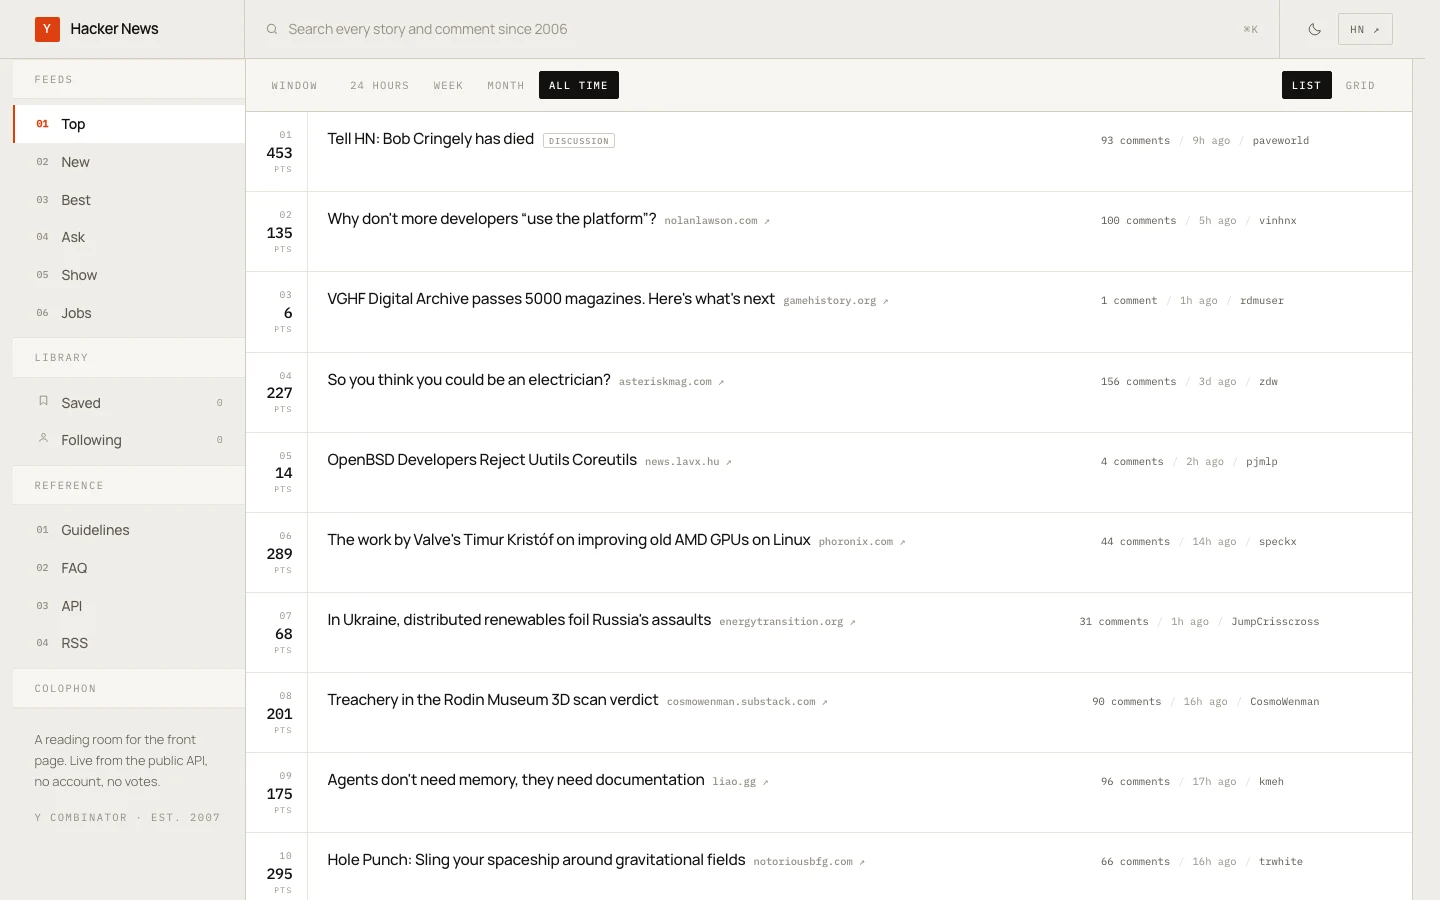Open the Top feed
1440x900 pixels.
[x=129, y=124]
